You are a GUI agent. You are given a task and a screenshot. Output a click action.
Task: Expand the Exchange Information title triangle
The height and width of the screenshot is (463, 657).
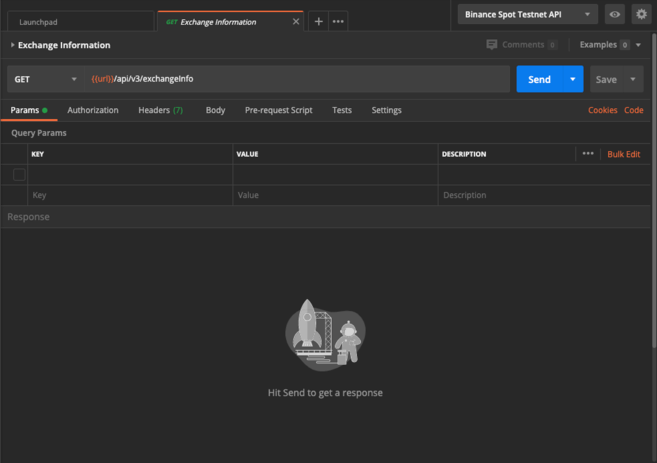[x=12, y=45]
